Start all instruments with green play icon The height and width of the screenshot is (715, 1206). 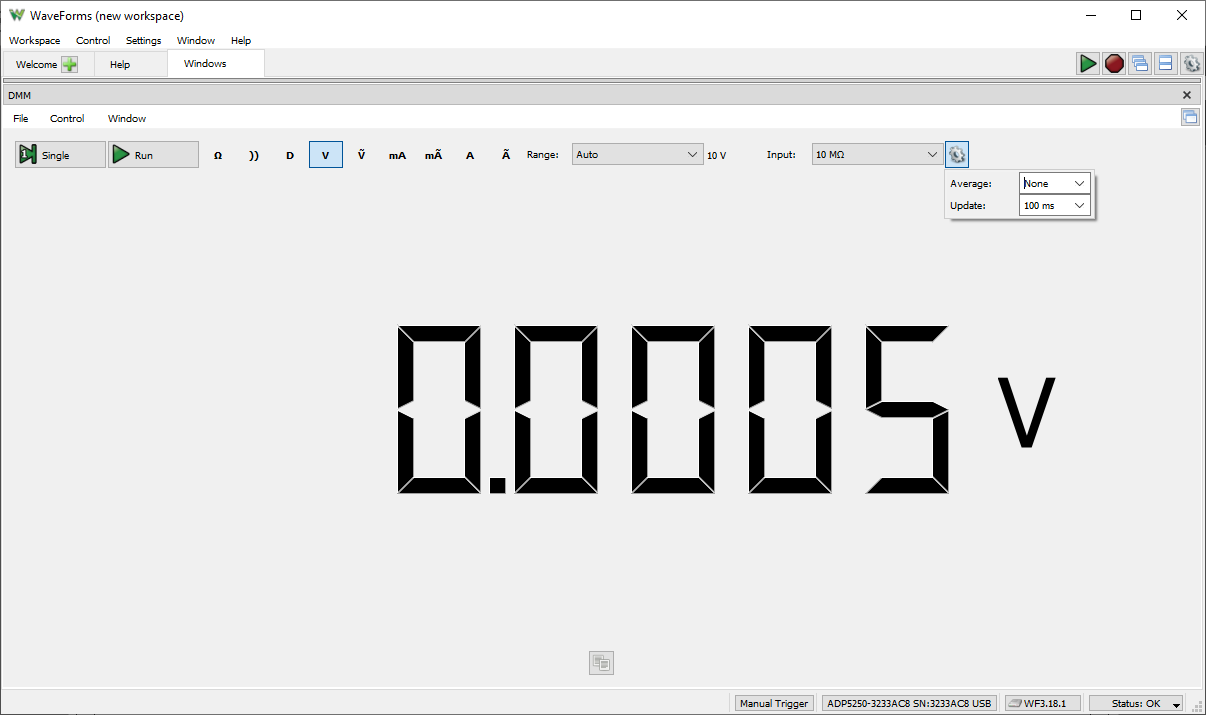click(x=1088, y=64)
